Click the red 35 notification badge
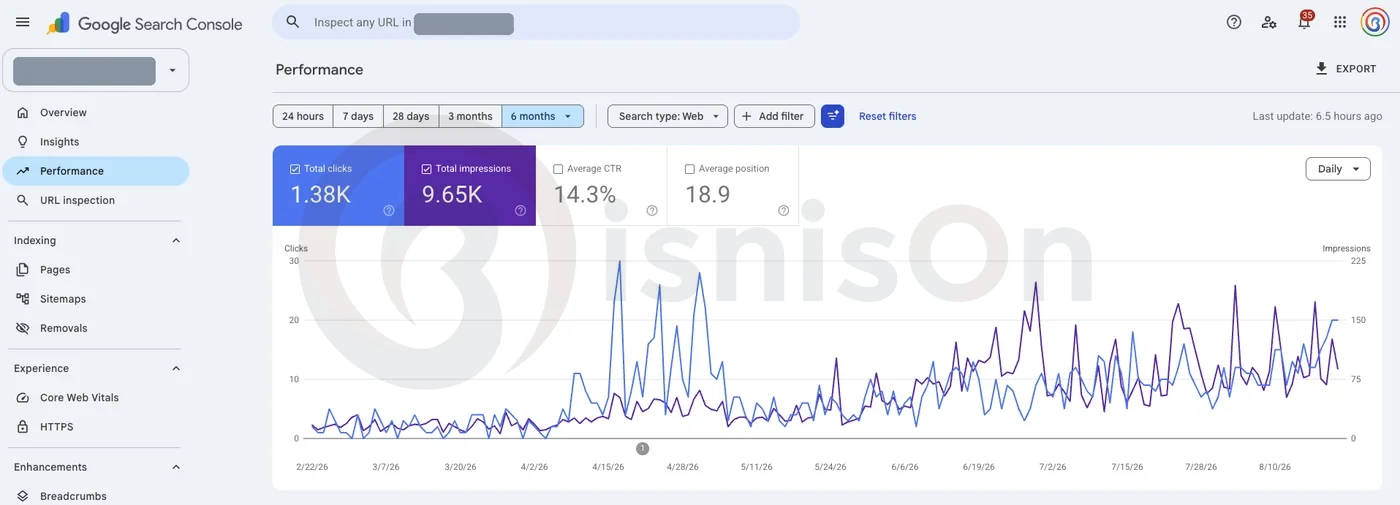 point(1307,15)
